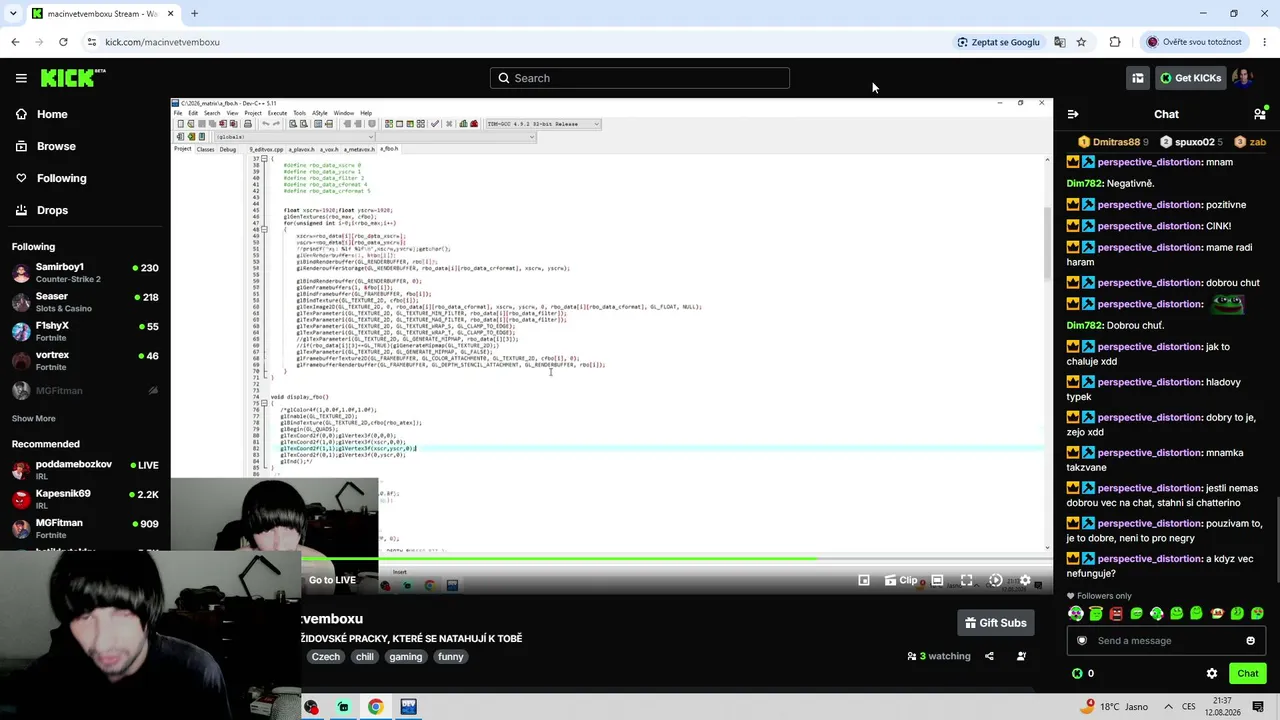Create a Clip of the stream
This screenshot has height=720, width=1280.
click(x=901, y=580)
